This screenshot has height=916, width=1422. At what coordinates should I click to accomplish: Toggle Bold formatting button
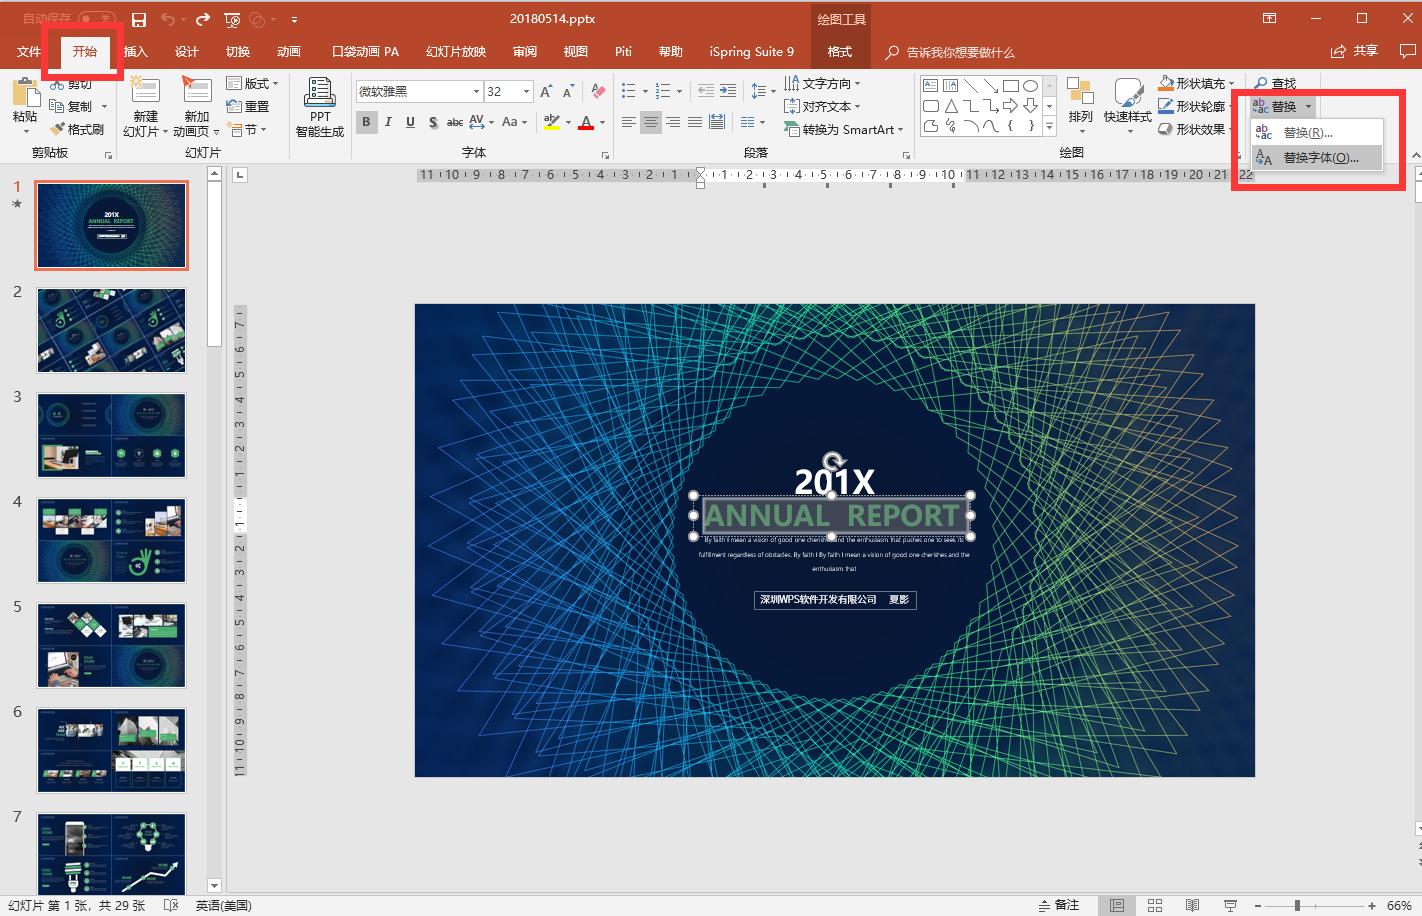[366, 122]
